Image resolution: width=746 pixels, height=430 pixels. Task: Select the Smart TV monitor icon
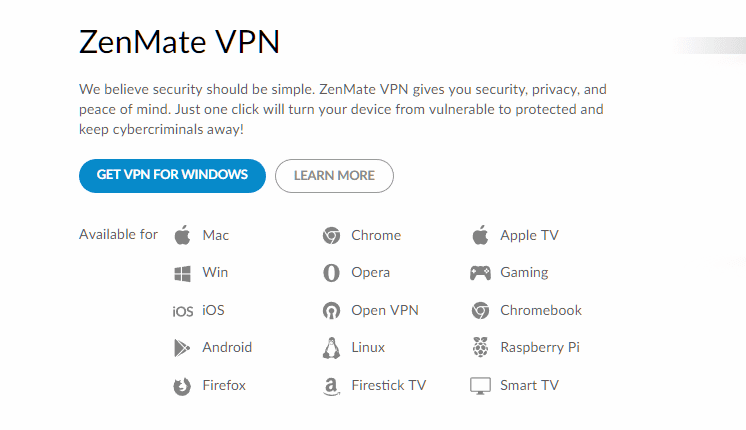pos(480,386)
